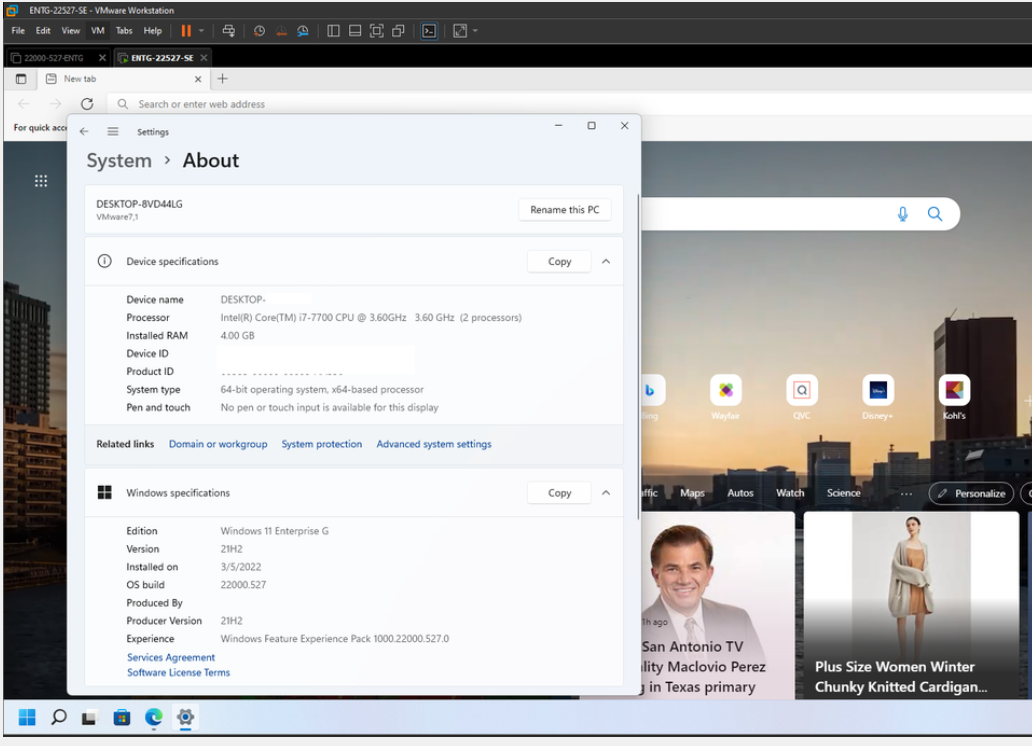This screenshot has width=1032, height=746.
Task: Start voice search with microphone icon
Action: pyautogui.click(x=902, y=214)
